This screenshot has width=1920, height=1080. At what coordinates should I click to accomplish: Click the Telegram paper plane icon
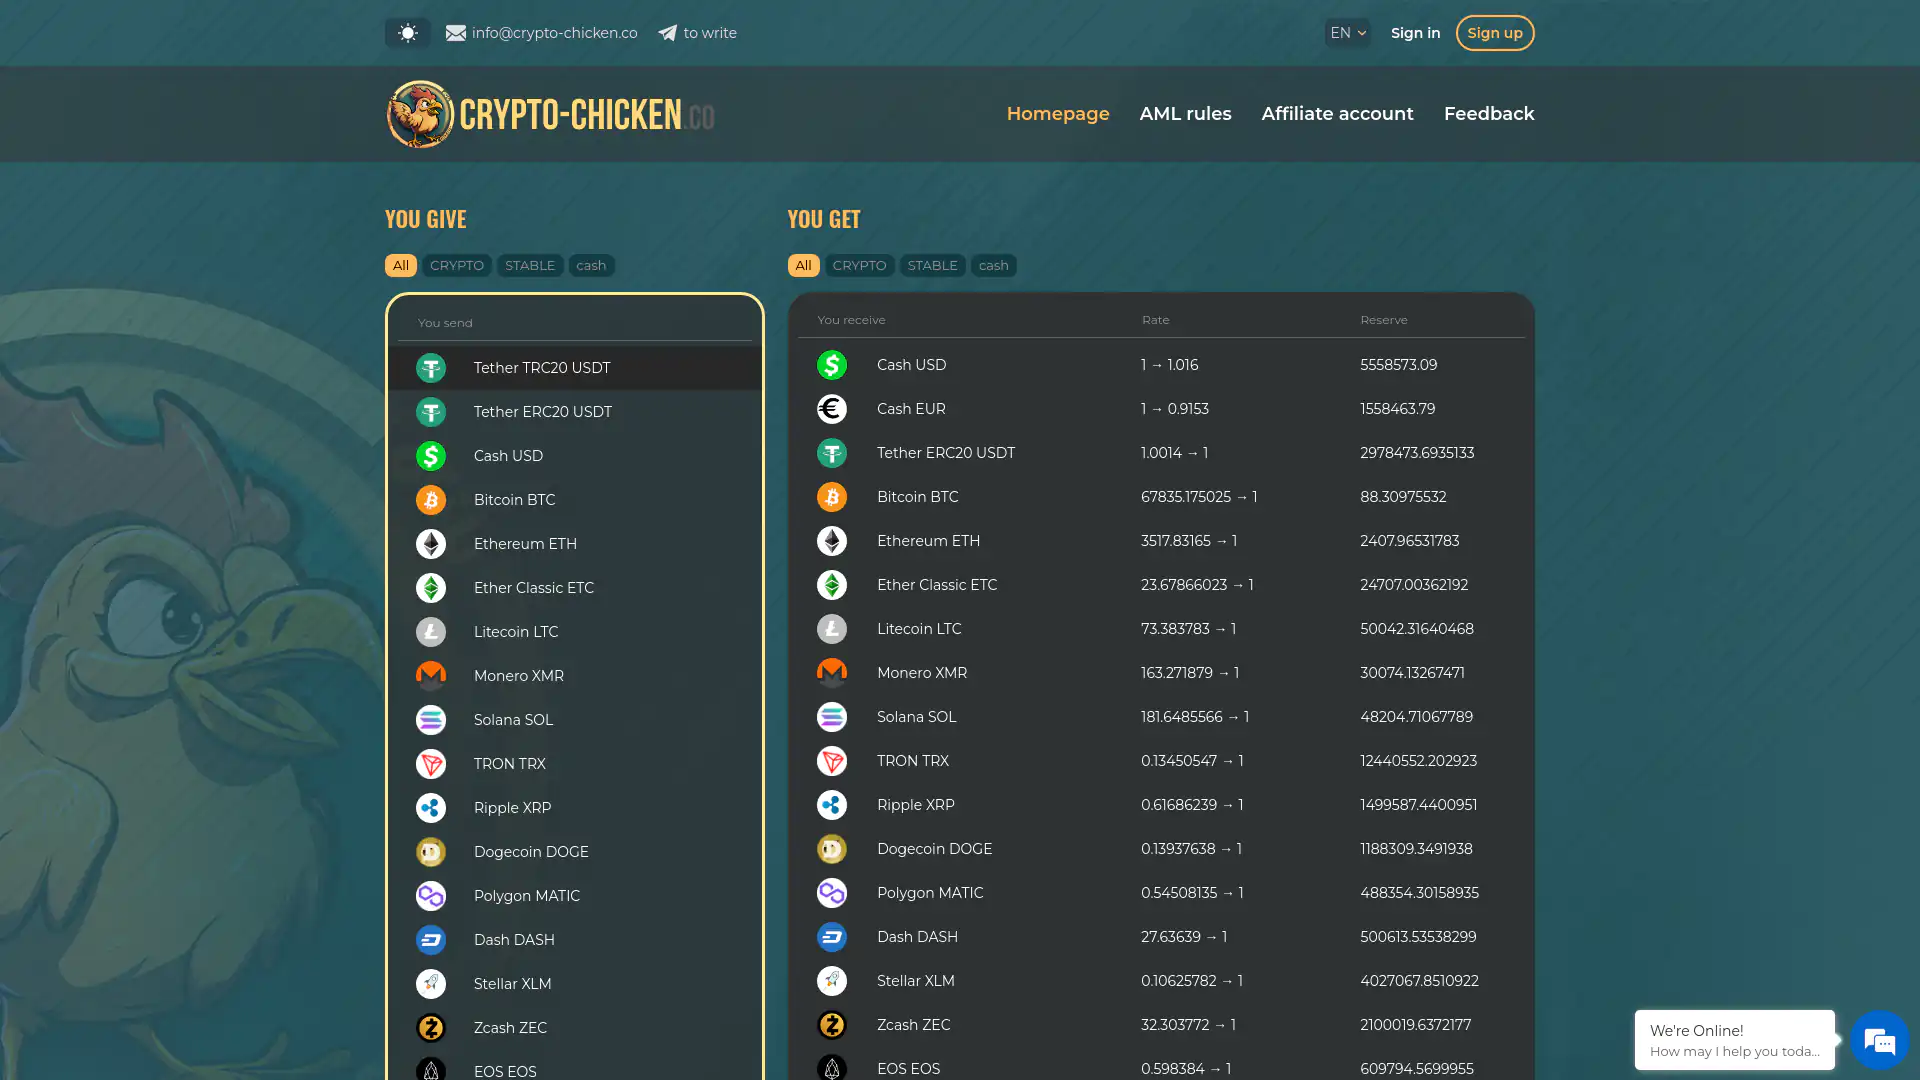click(667, 33)
